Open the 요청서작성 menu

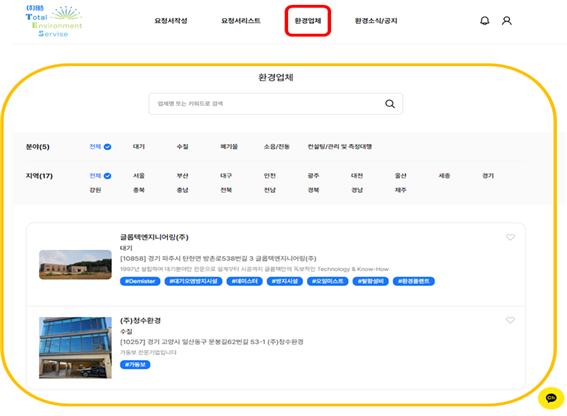click(171, 21)
